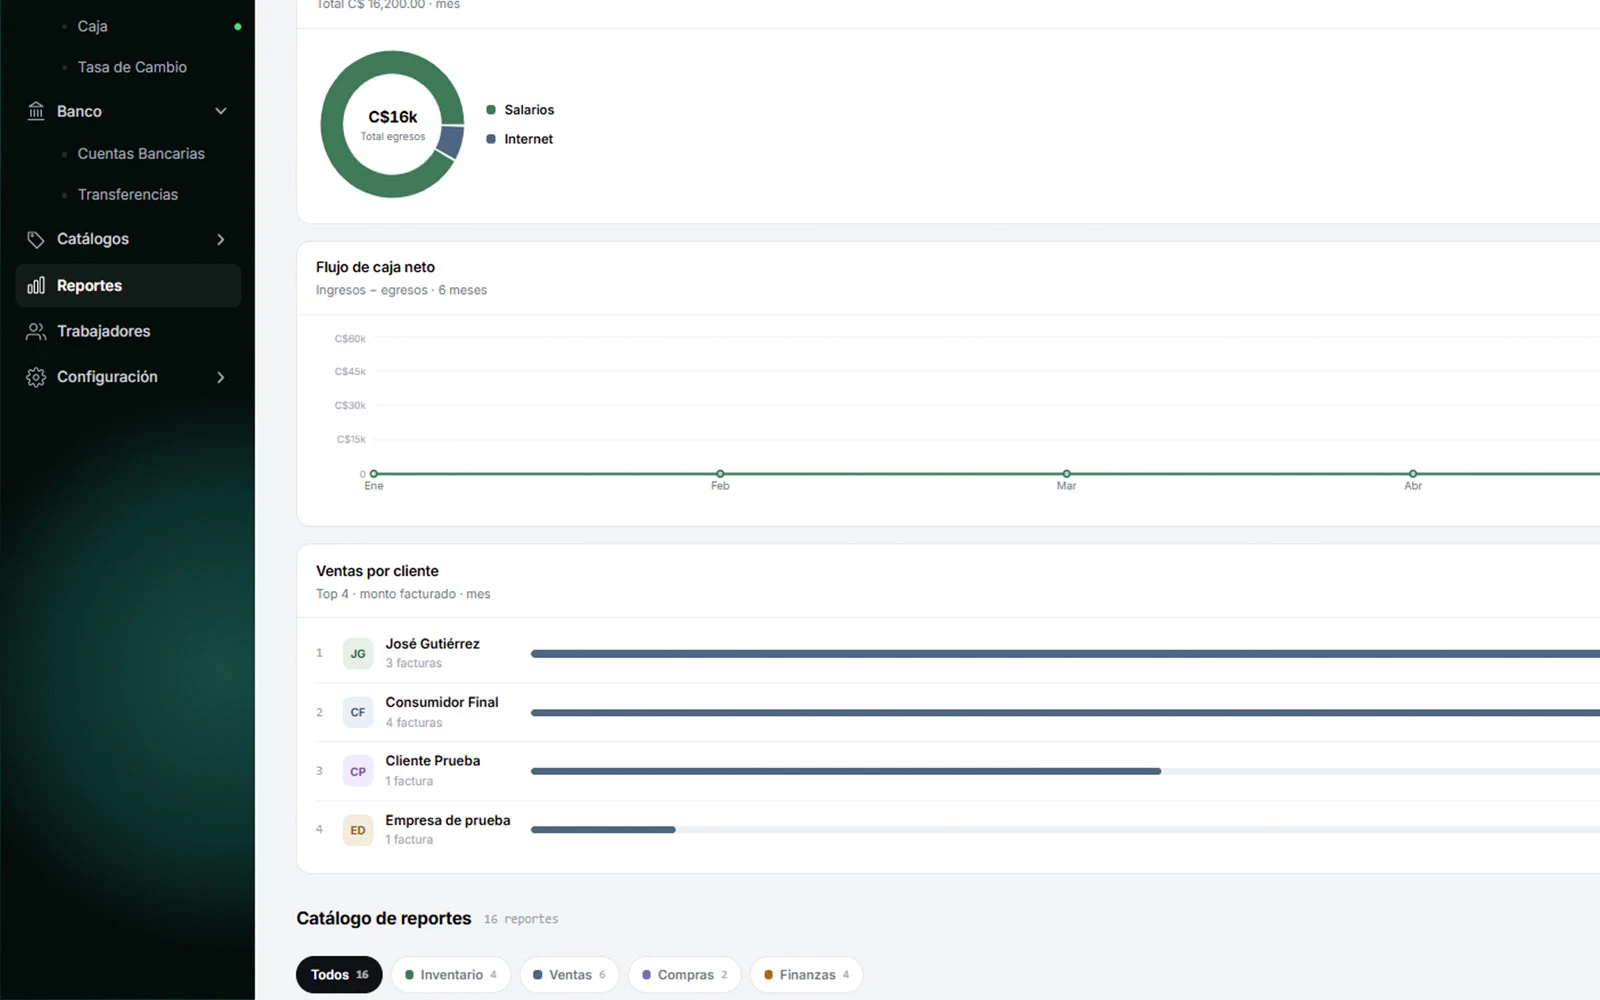1600x1000 pixels.
Task: Click the Reportes bar chart icon
Action: tap(36, 285)
